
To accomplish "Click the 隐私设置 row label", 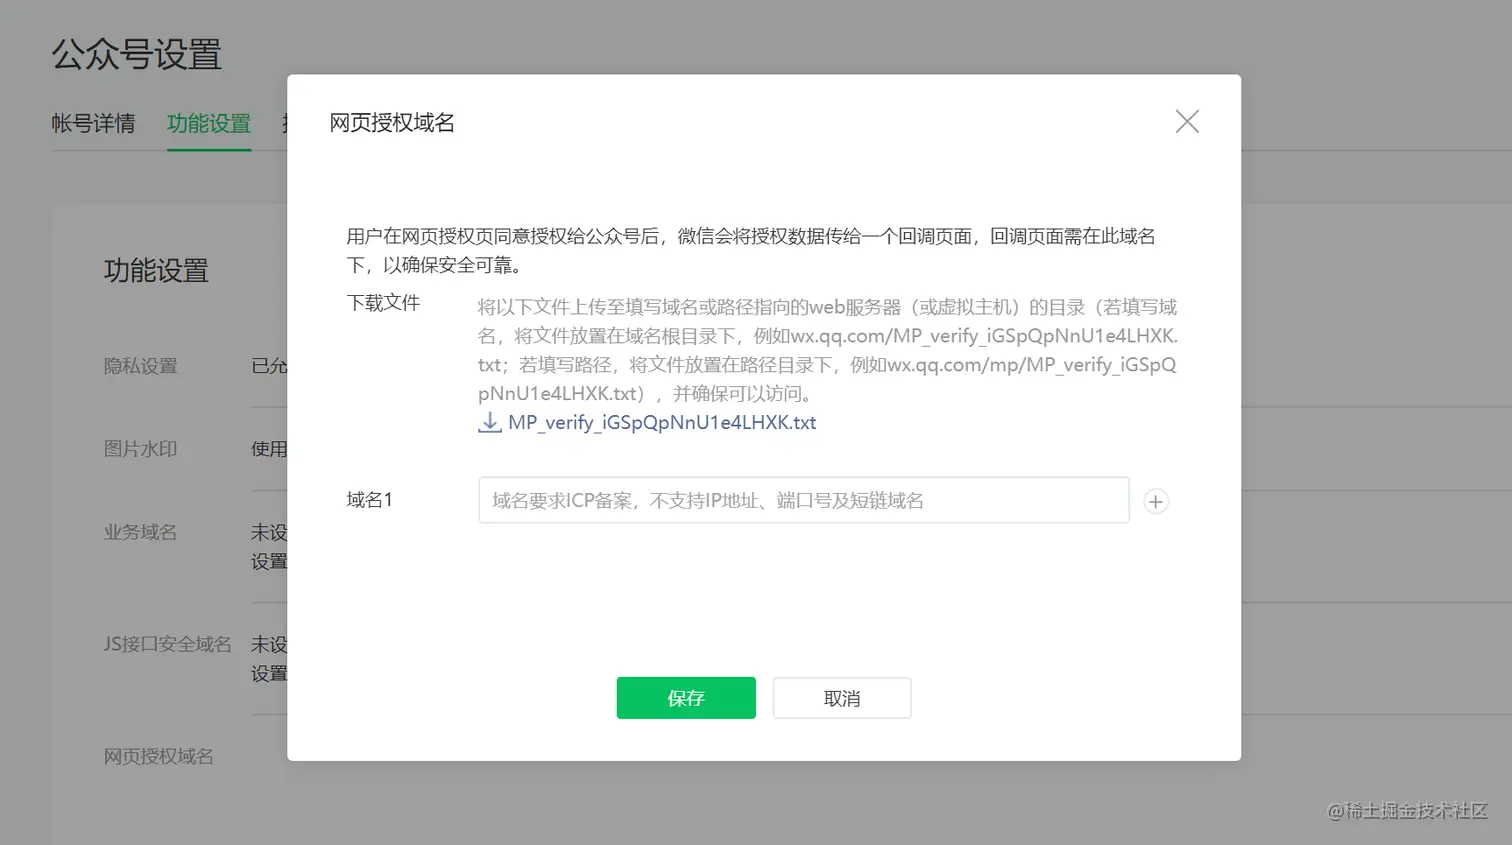I will (x=141, y=366).
